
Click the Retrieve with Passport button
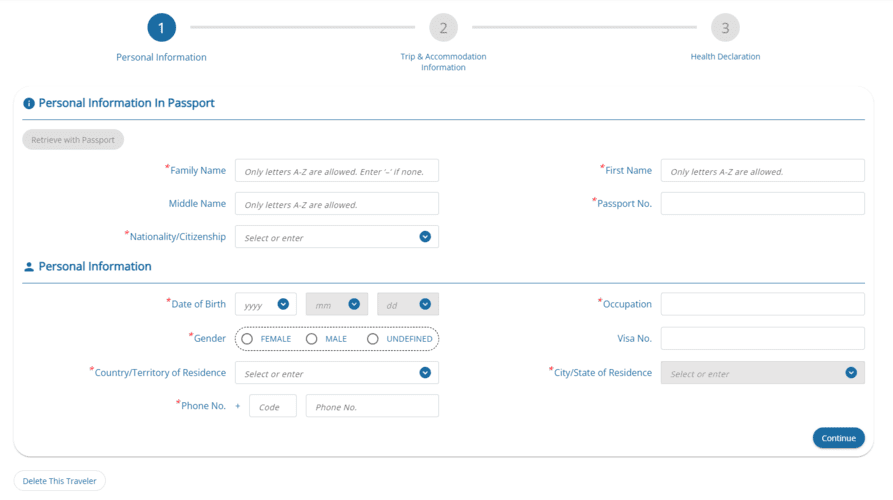pyautogui.click(x=73, y=140)
